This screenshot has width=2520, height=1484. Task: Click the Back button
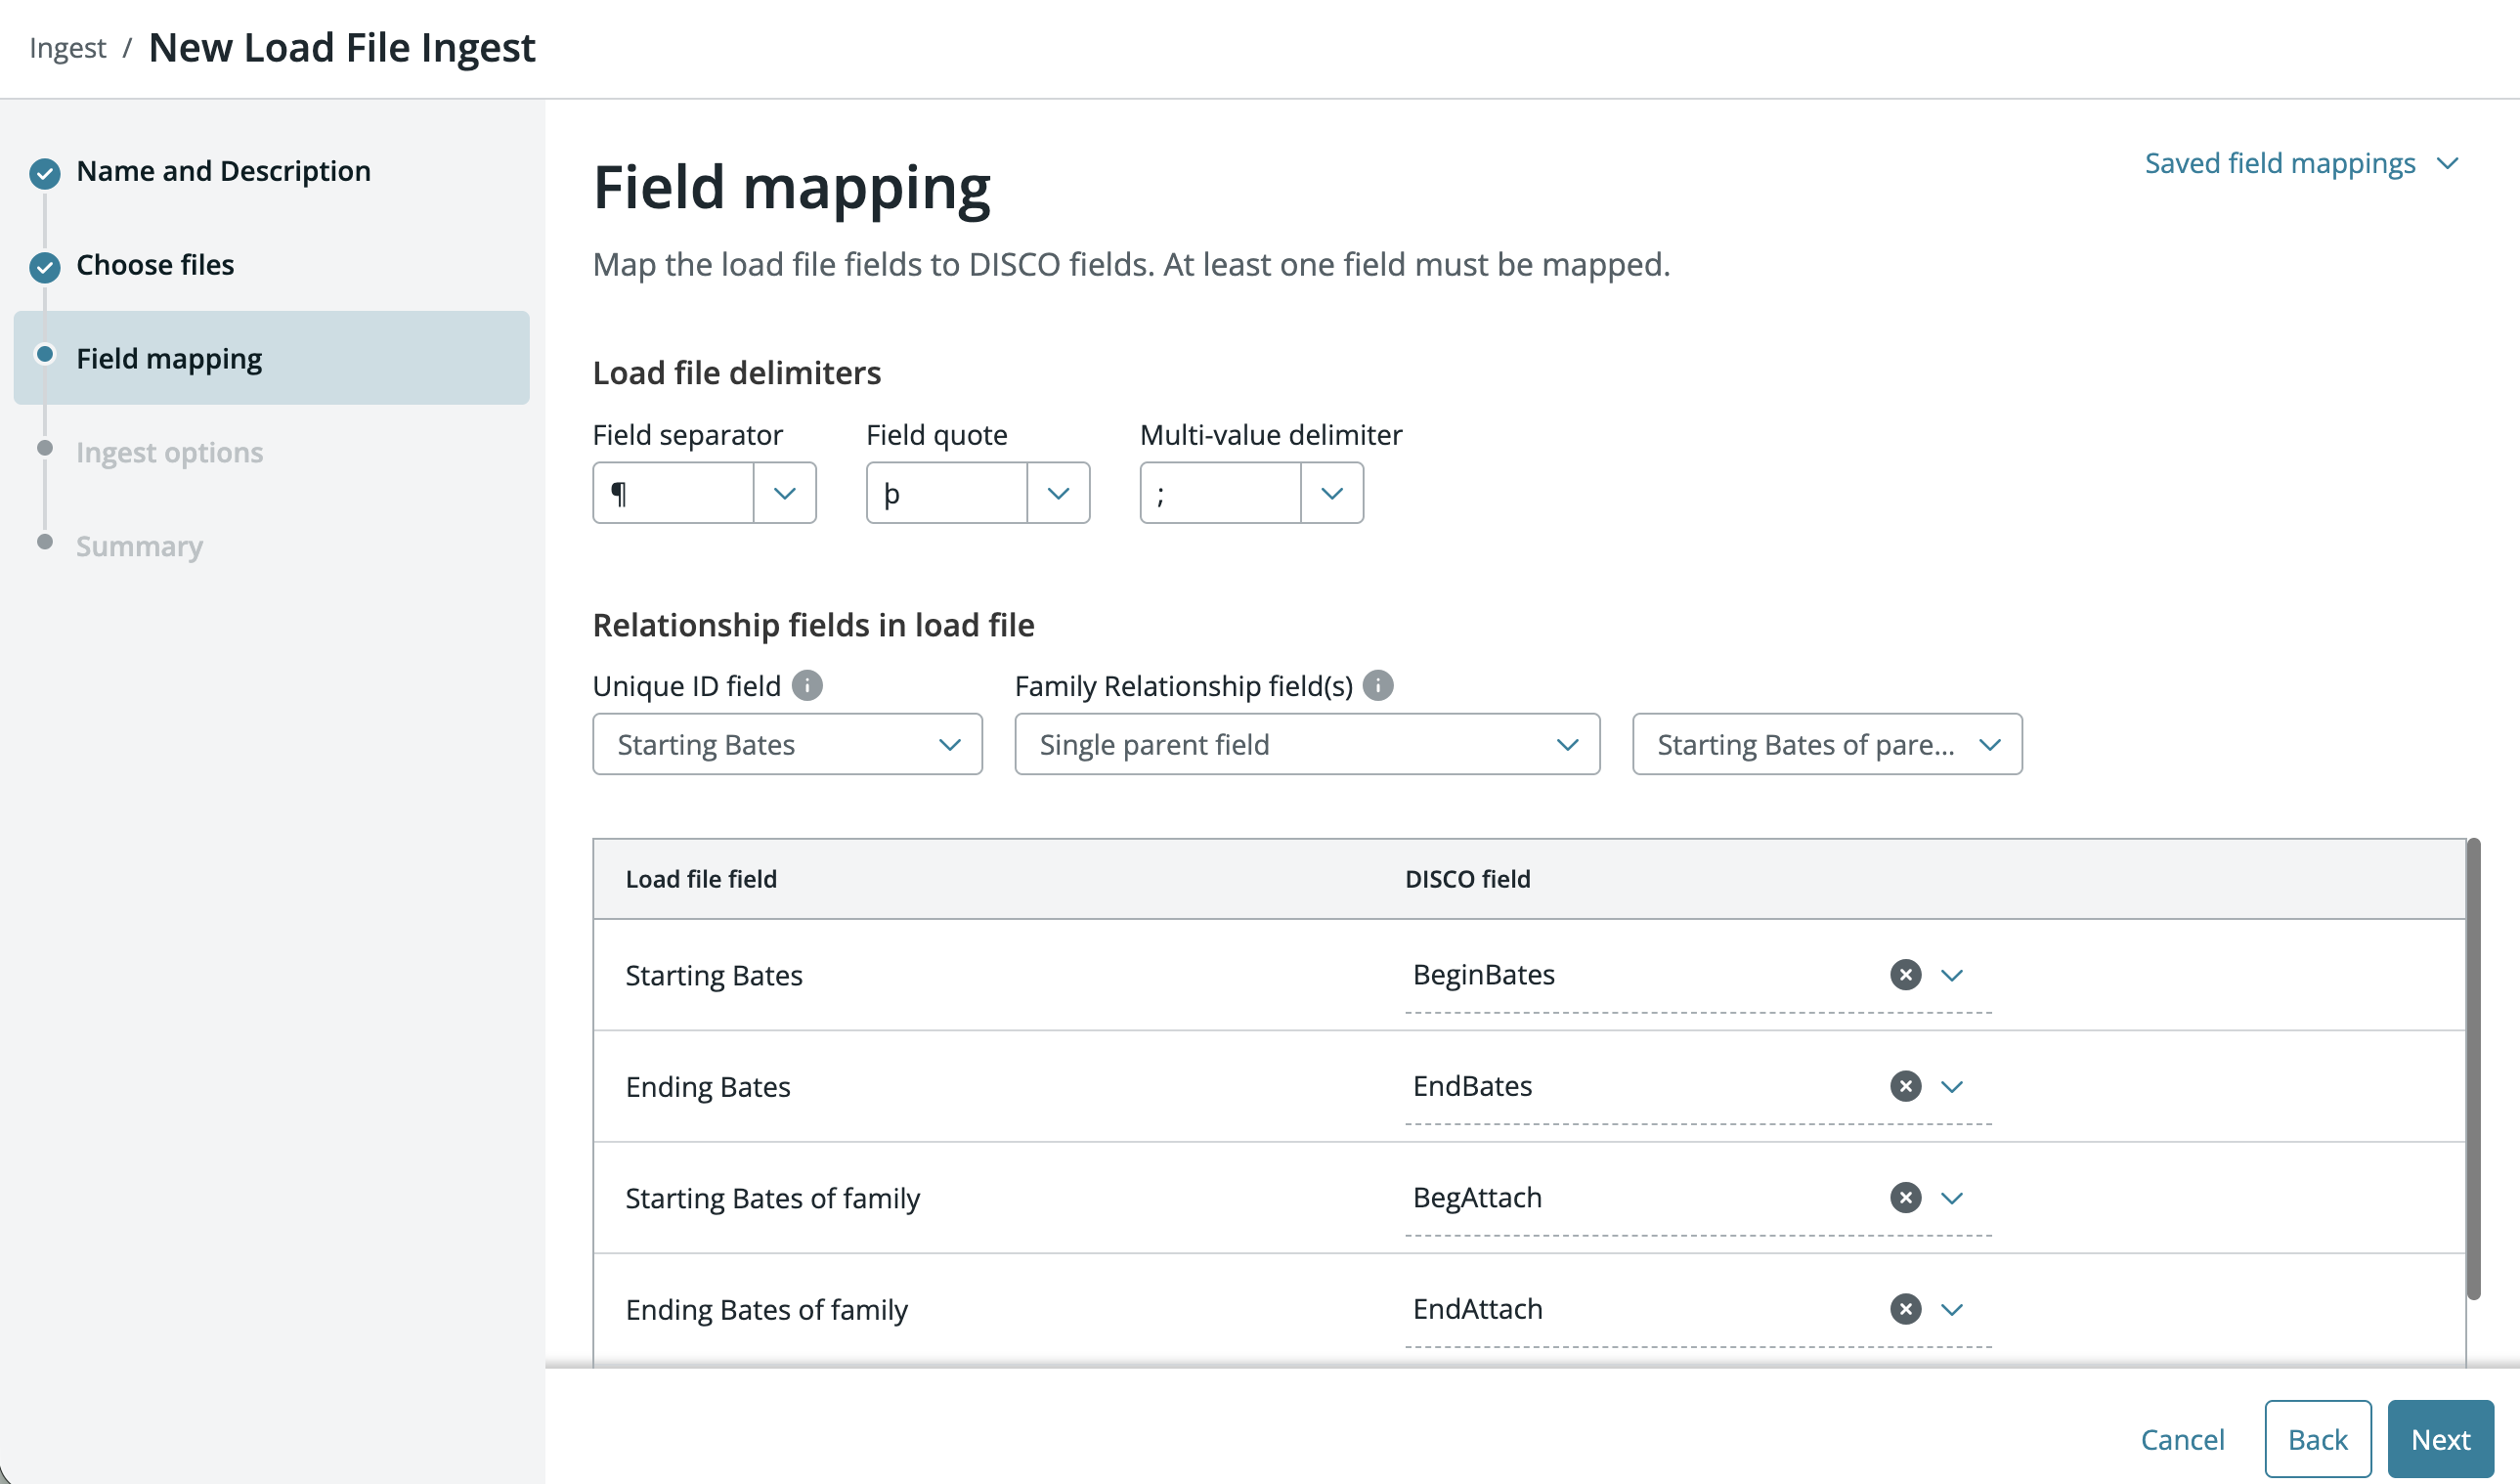[2318, 1439]
